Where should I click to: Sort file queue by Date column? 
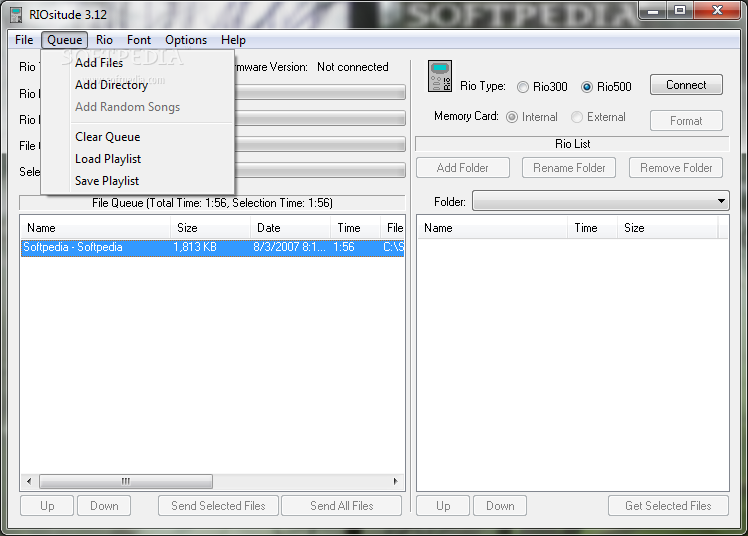pyautogui.click(x=291, y=228)
